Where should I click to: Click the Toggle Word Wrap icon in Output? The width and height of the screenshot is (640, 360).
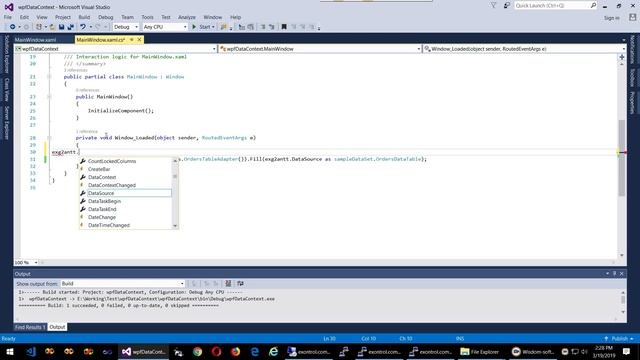(x=240, y=283)
